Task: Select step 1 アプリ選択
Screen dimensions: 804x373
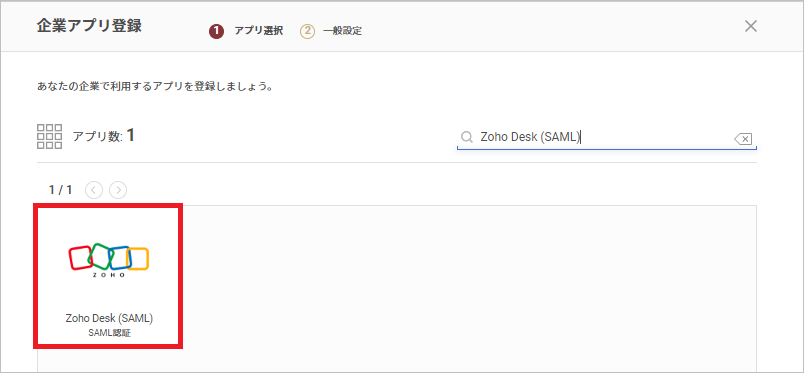Action: coord(246,31)
